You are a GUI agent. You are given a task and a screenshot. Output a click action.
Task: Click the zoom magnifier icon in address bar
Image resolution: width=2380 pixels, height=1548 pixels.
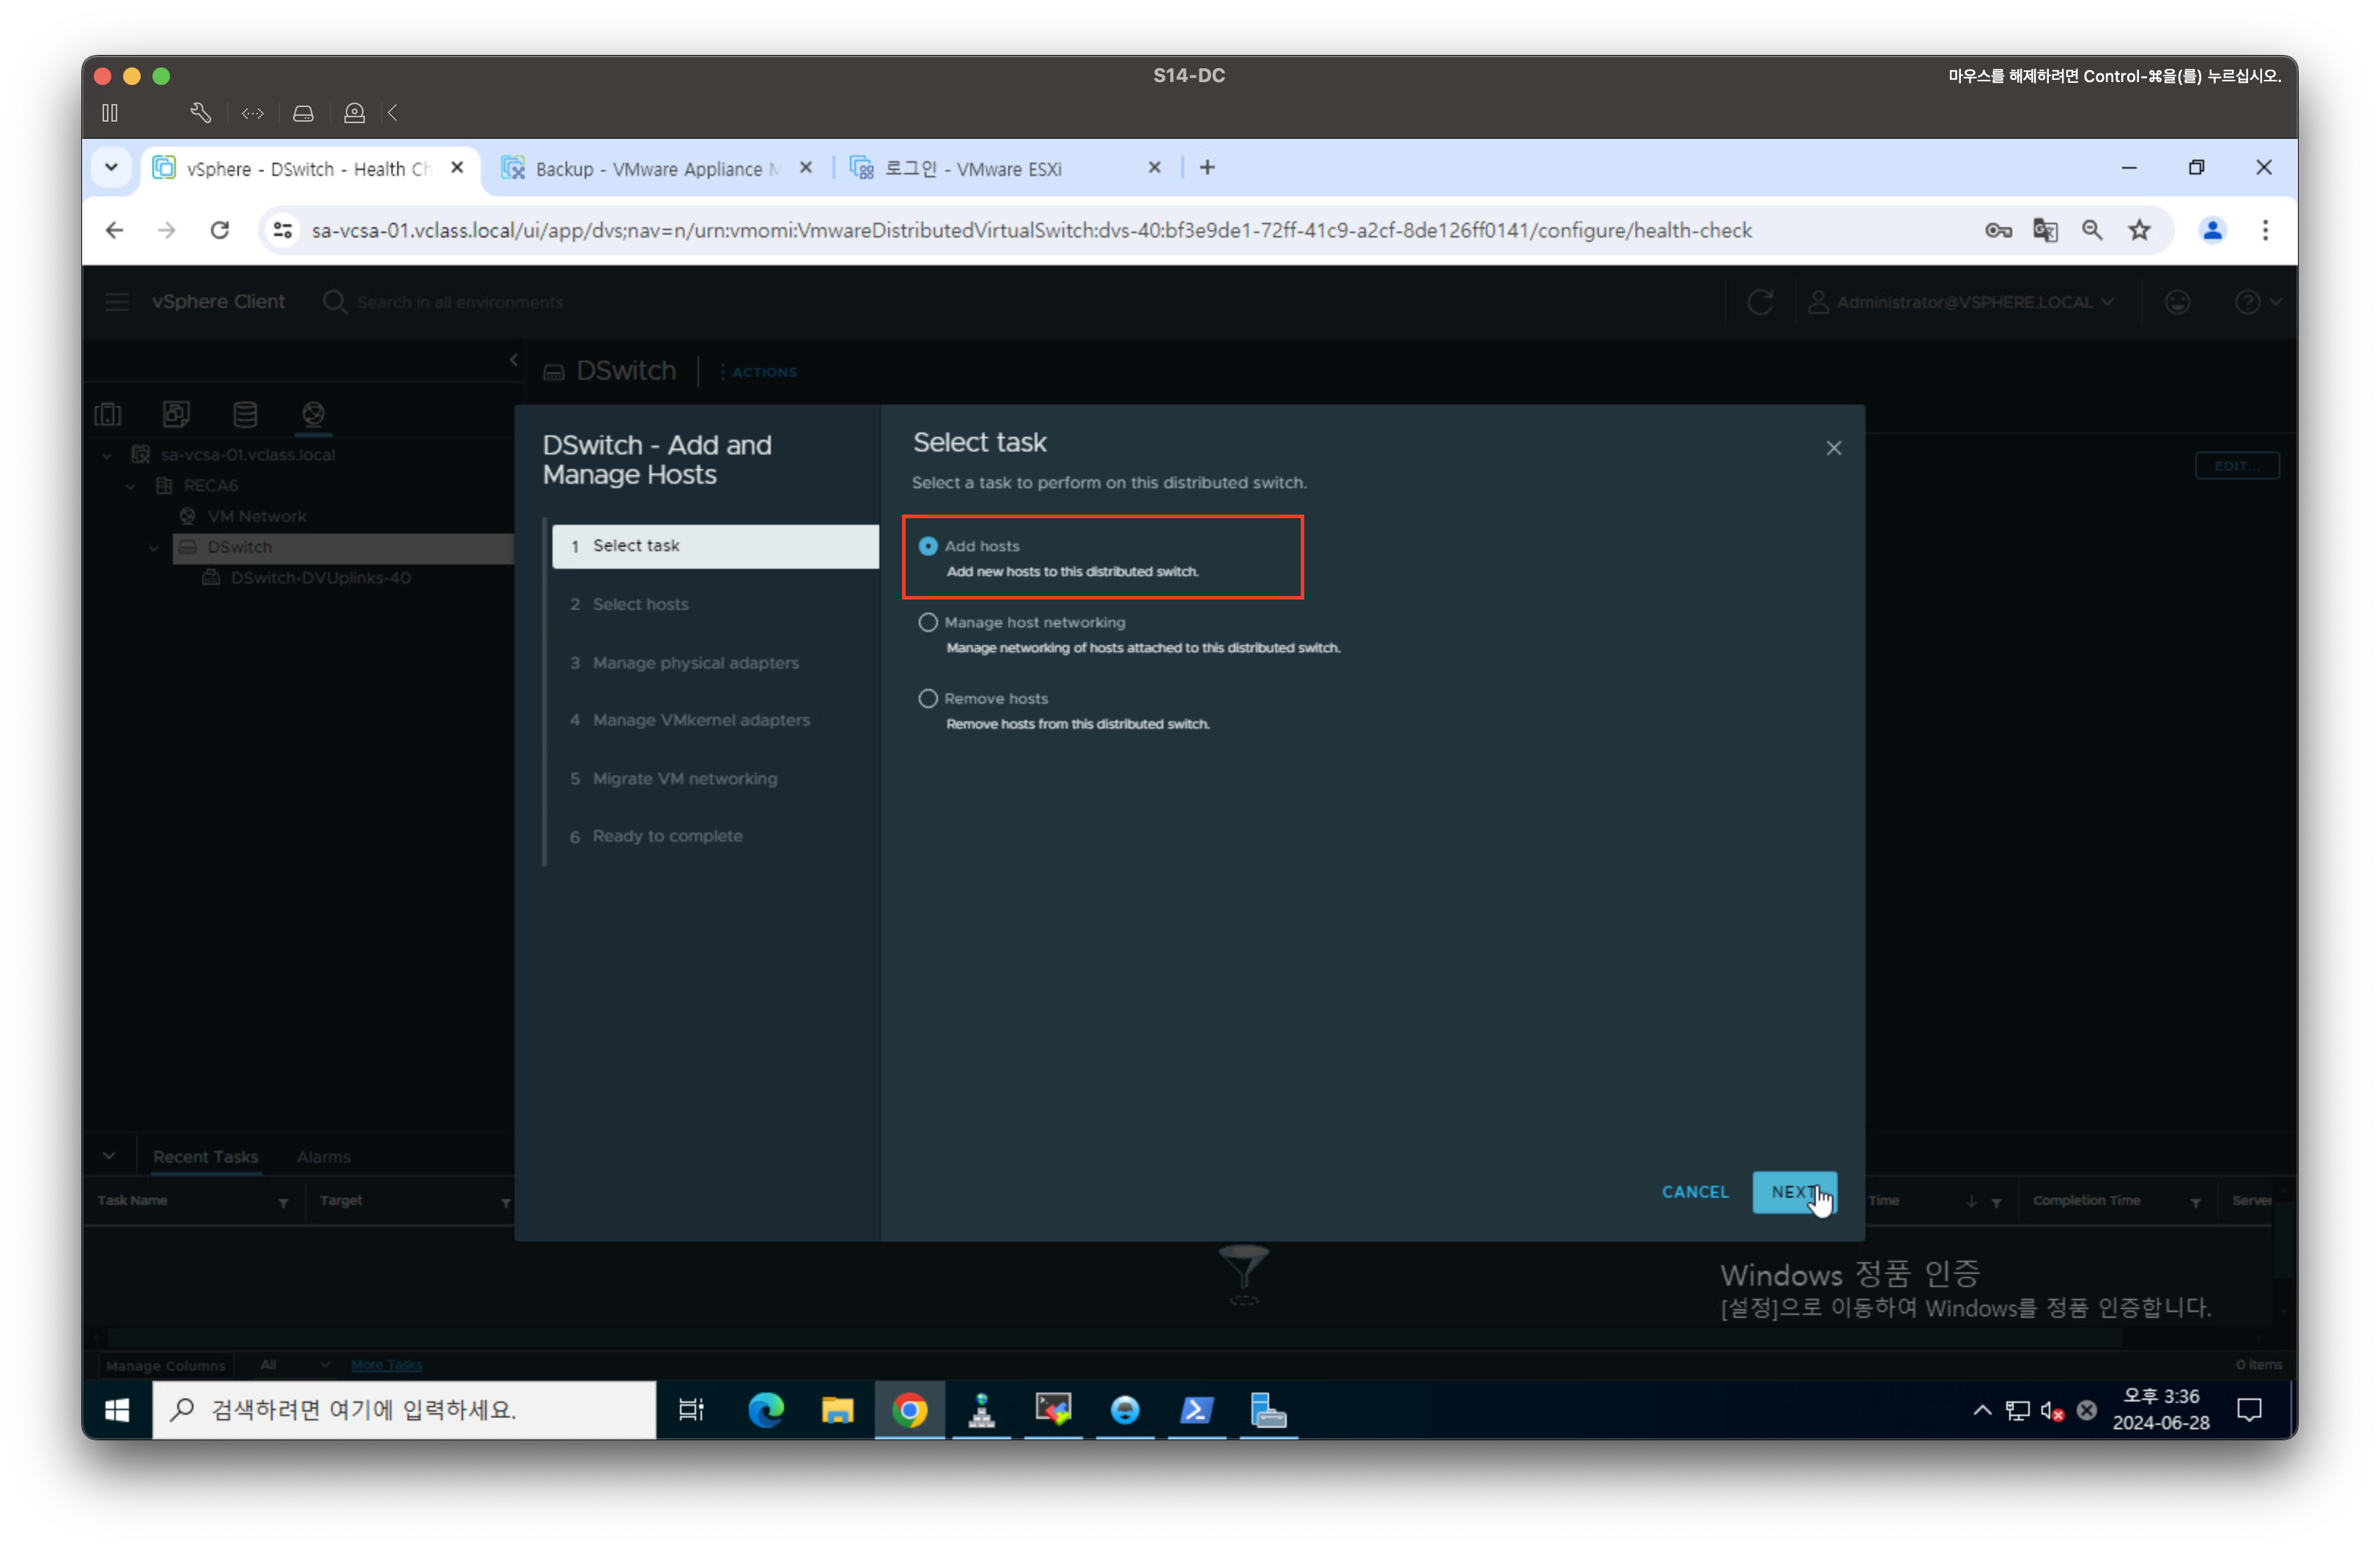click(2092, 231)
